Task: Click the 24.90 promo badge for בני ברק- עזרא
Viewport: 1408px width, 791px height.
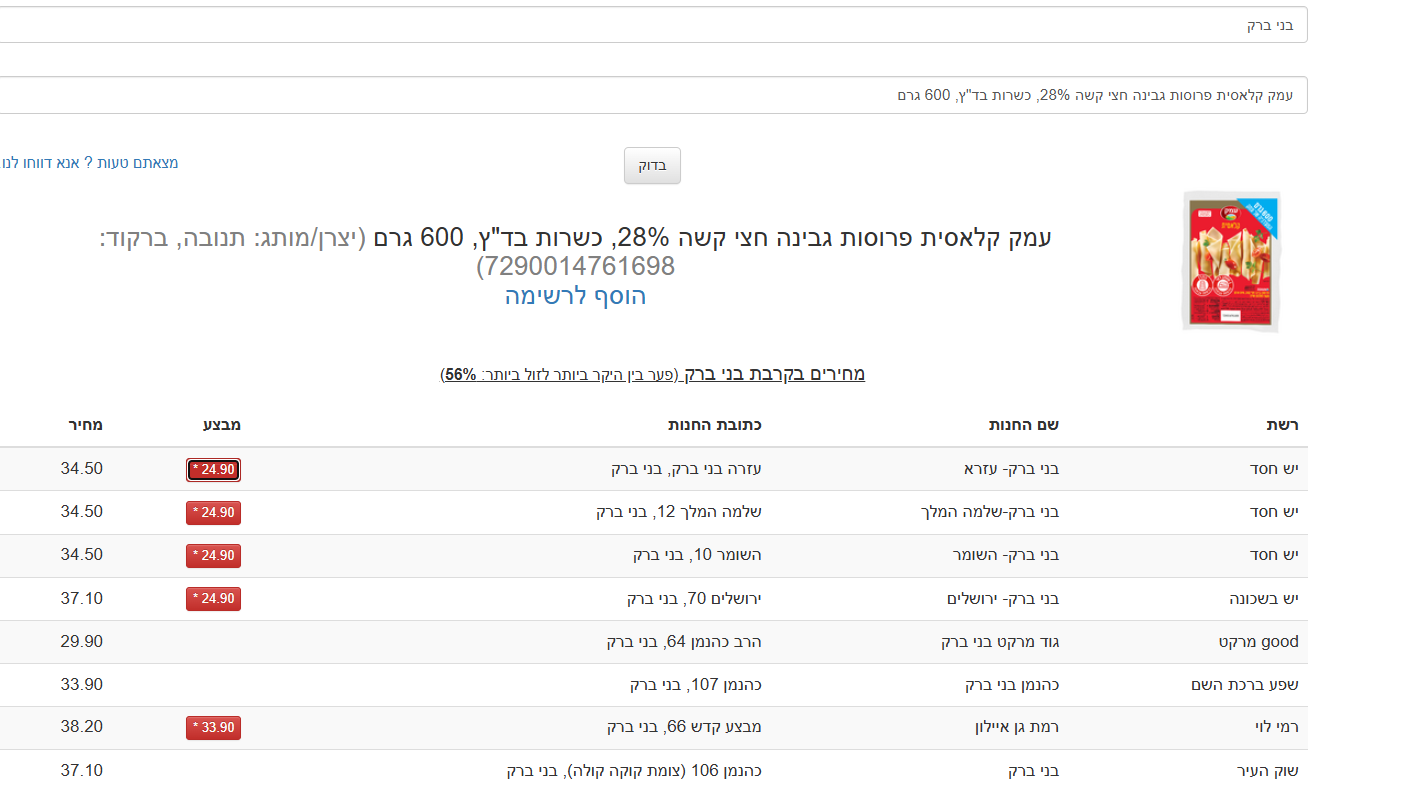Action: point(213,470)
